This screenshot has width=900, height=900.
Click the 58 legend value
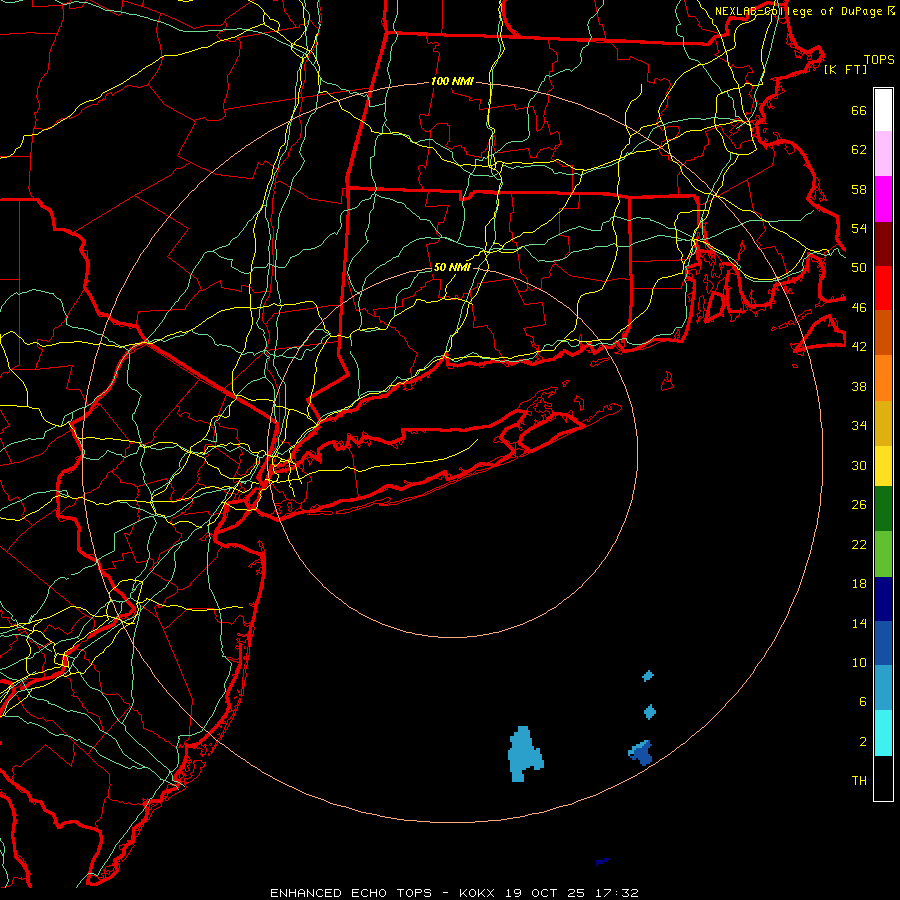(859, 189)
